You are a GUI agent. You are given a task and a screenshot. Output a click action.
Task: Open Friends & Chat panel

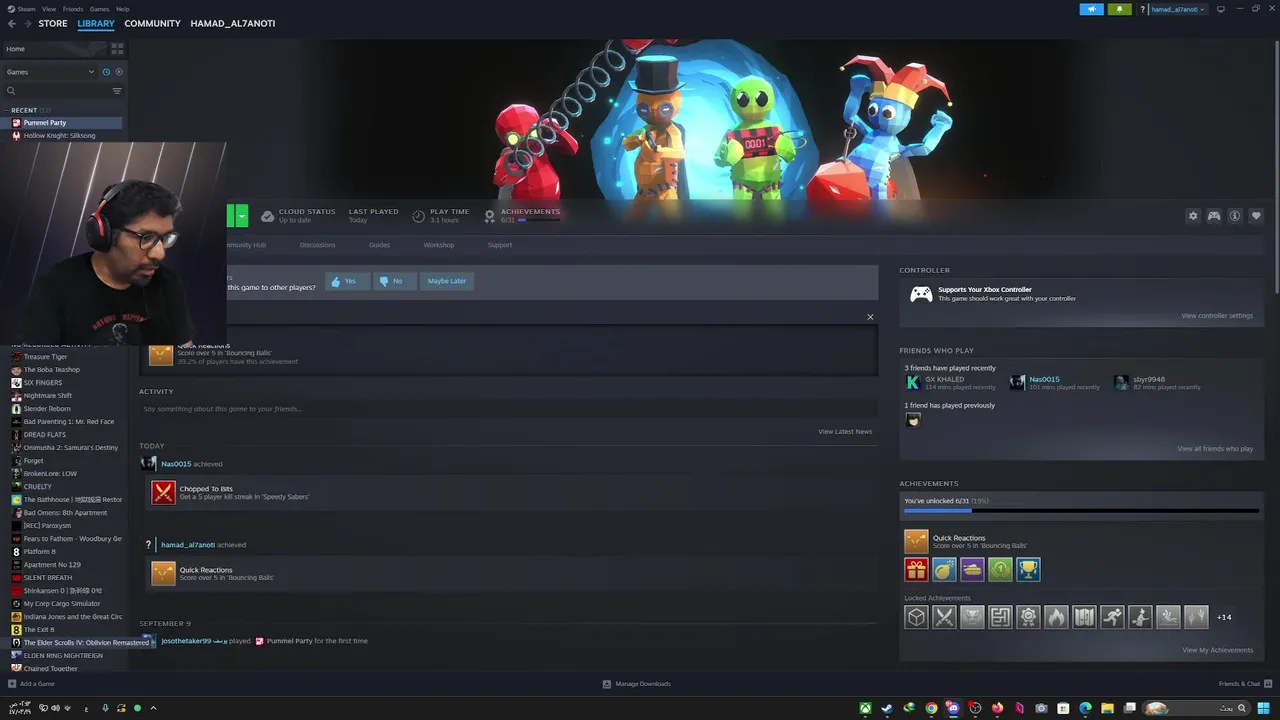(x=1245, y=684)
